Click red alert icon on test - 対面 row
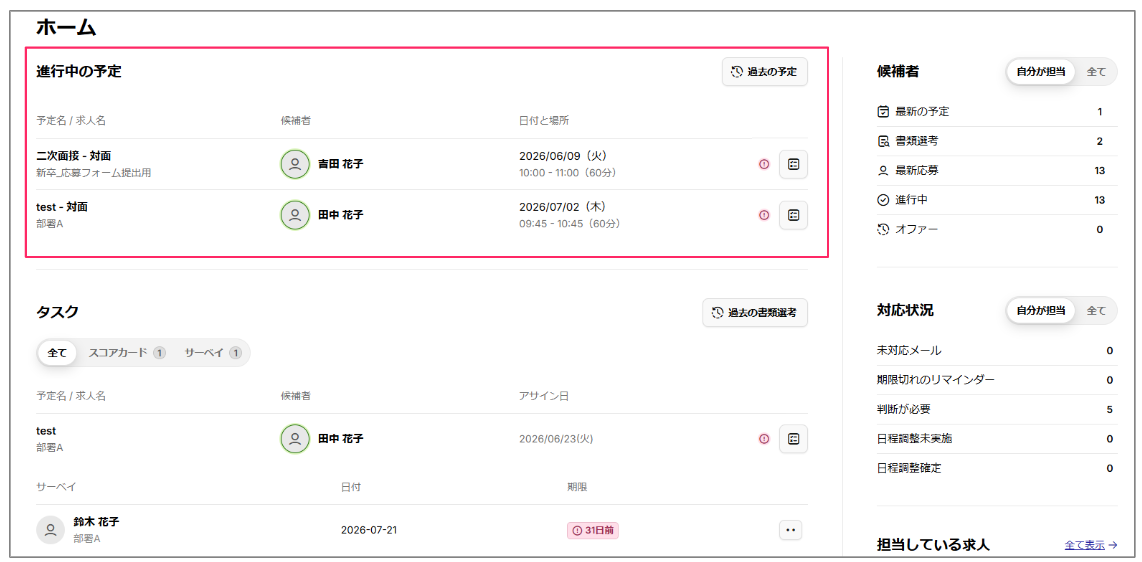 click(x=764, y=215)
